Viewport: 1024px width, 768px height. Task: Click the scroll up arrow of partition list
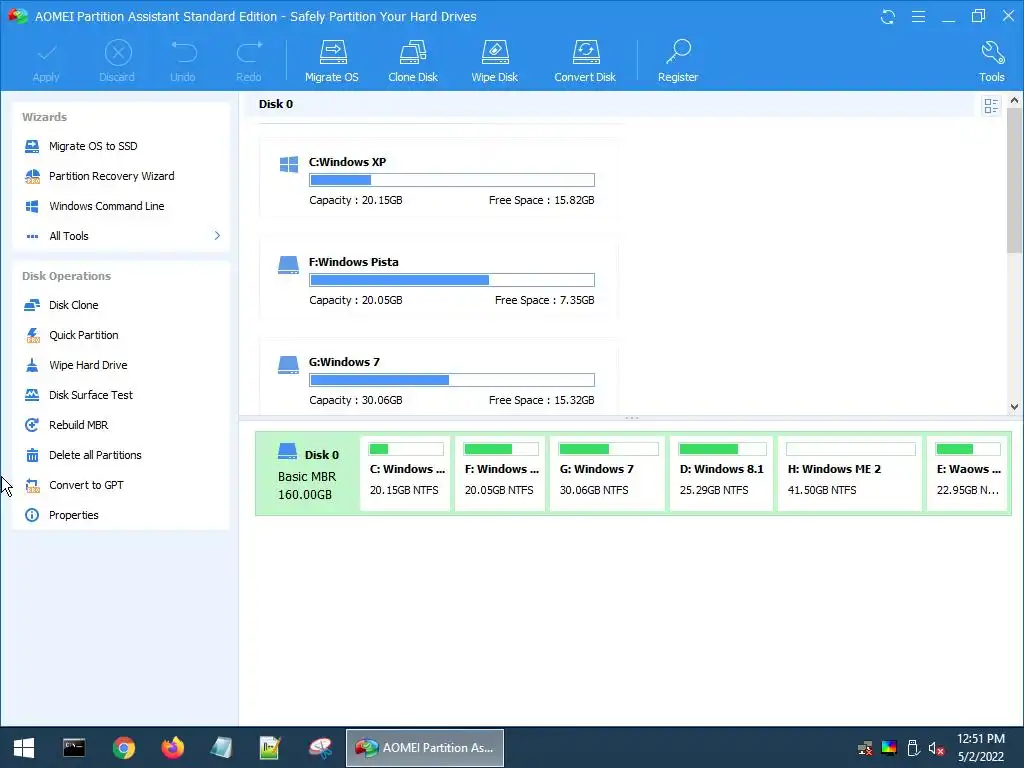tap(1014, 101)
